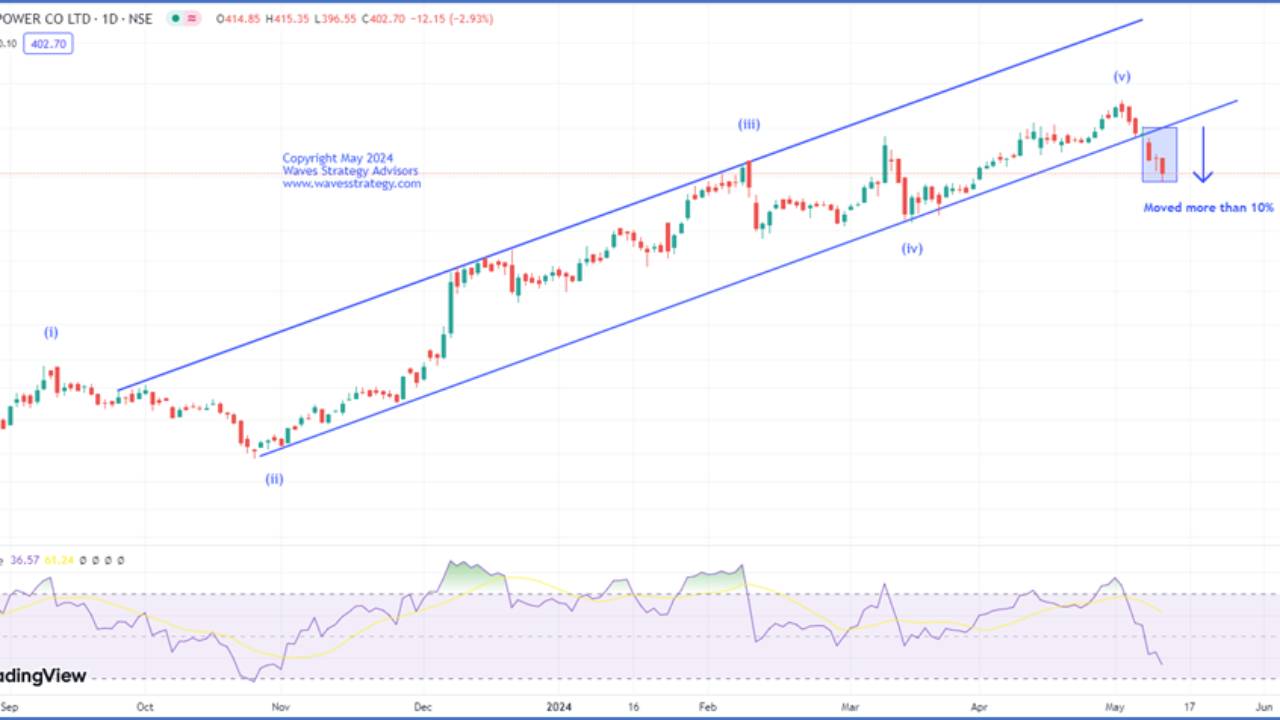Visit the www.wavesstrategy.com link

(x=350, y=182)
